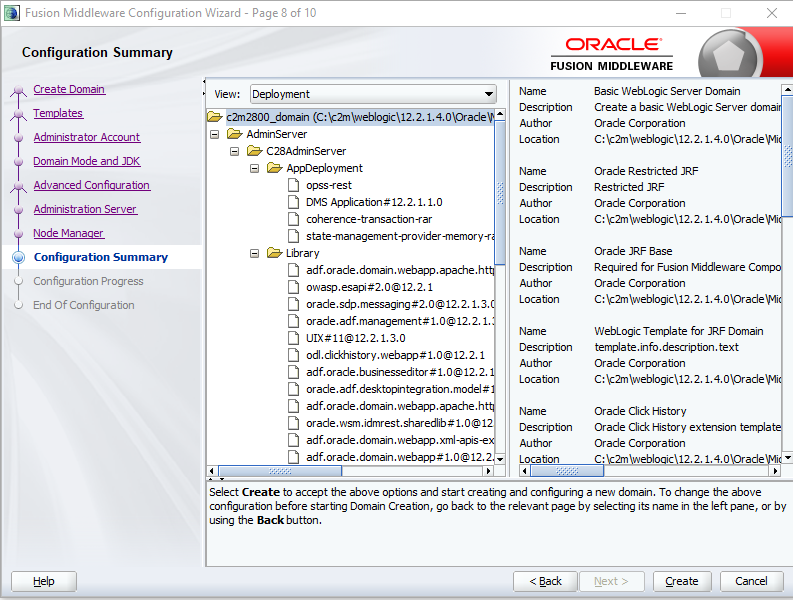
Task: Click the Library folder icon
Action: tap(274, 252)
